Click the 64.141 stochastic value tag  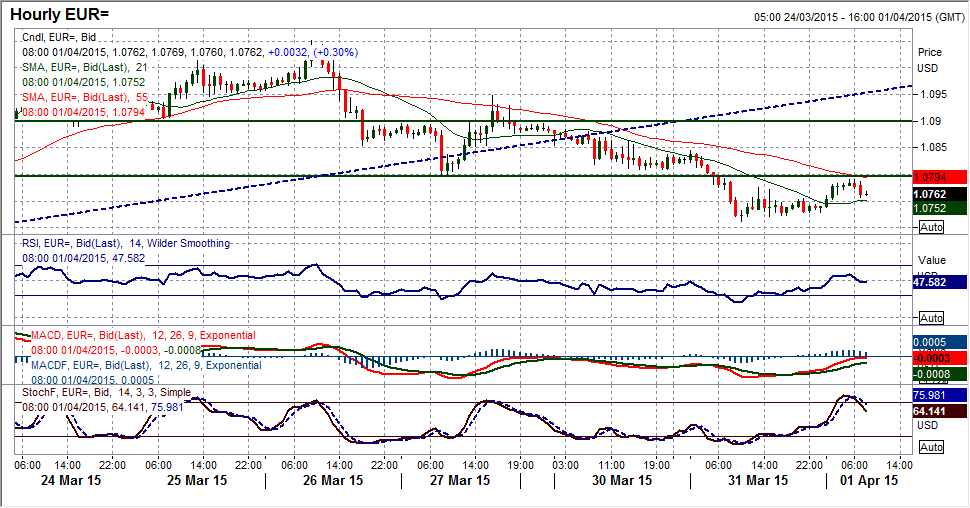pyautogui.click(x=940, y=411)
